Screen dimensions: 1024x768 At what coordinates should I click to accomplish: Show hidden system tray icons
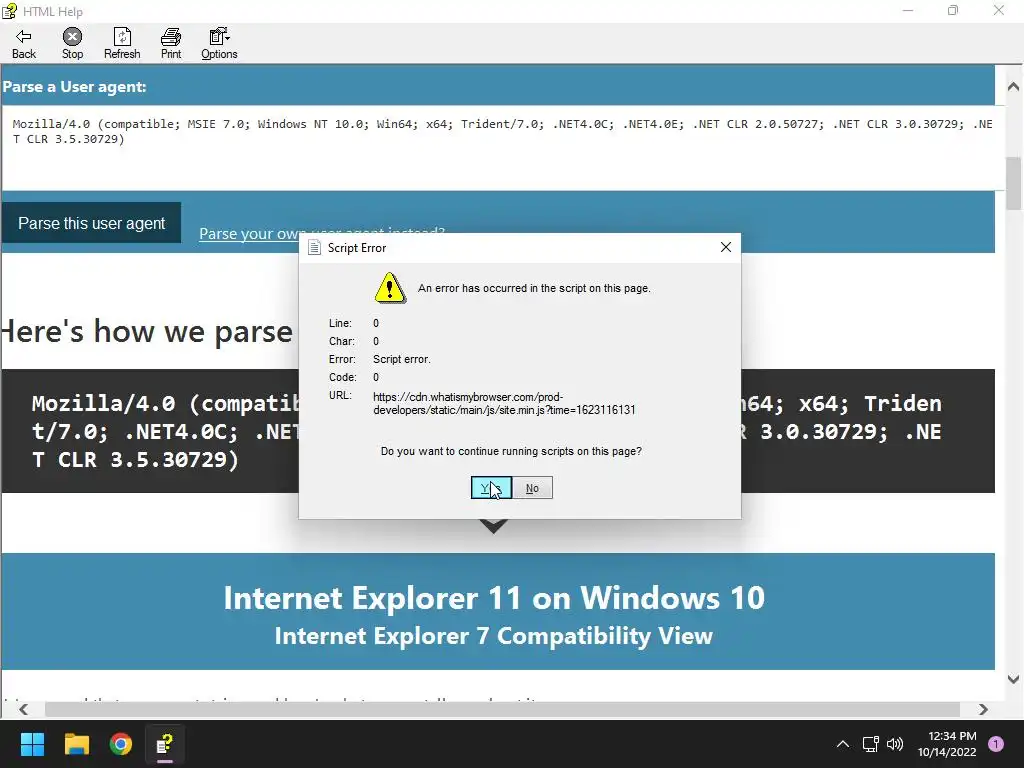pyautogui.click(x=843, y=744)
